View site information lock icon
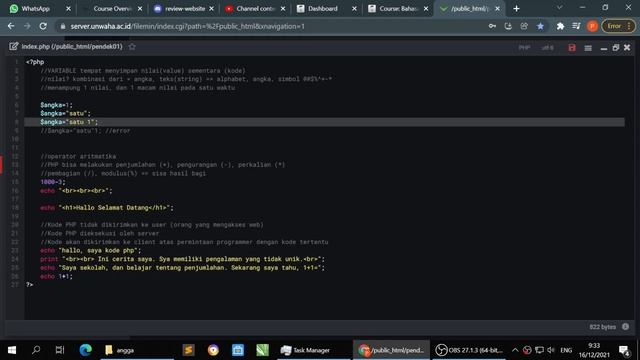Image resolution: width=640 pixels, height=360 pixels. click(62, 26)
